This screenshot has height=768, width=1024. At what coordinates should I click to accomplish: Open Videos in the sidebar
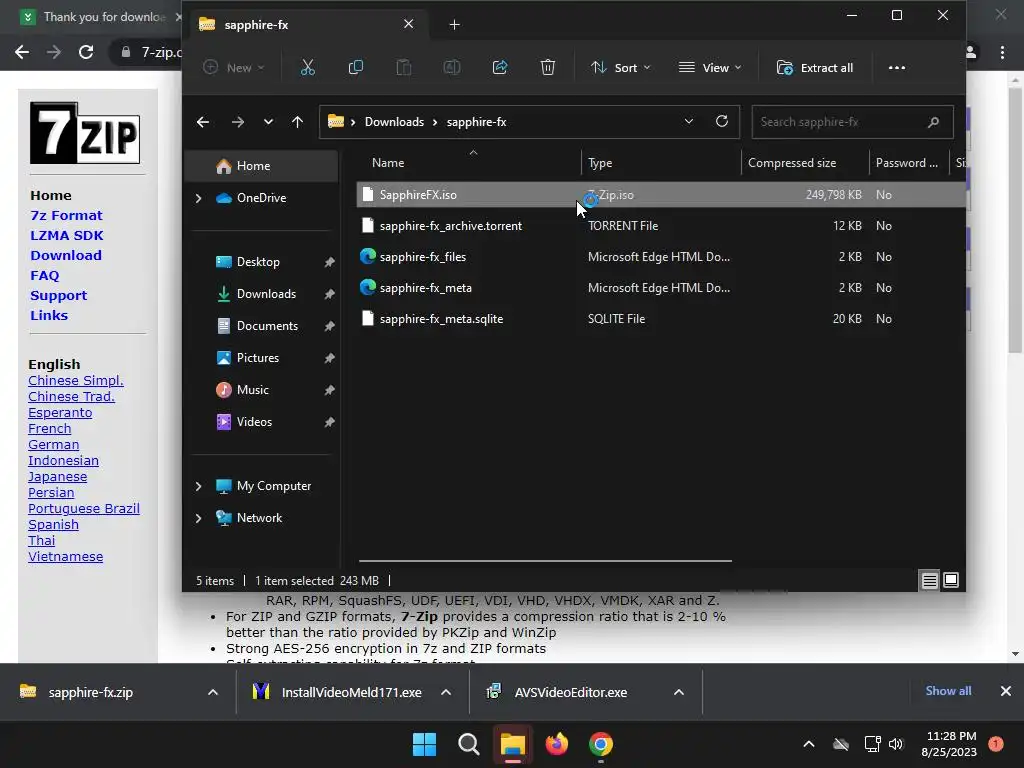point(254,422)
